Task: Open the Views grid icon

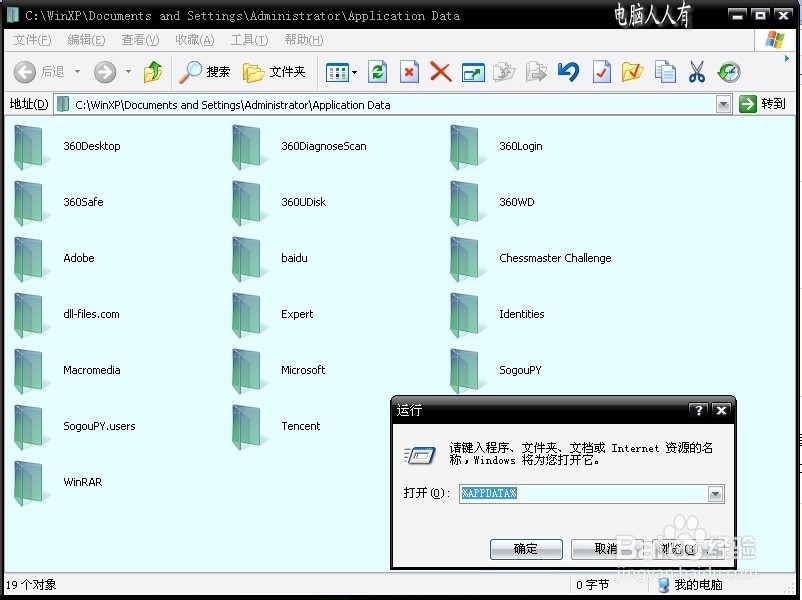Action: click(337, 73)
